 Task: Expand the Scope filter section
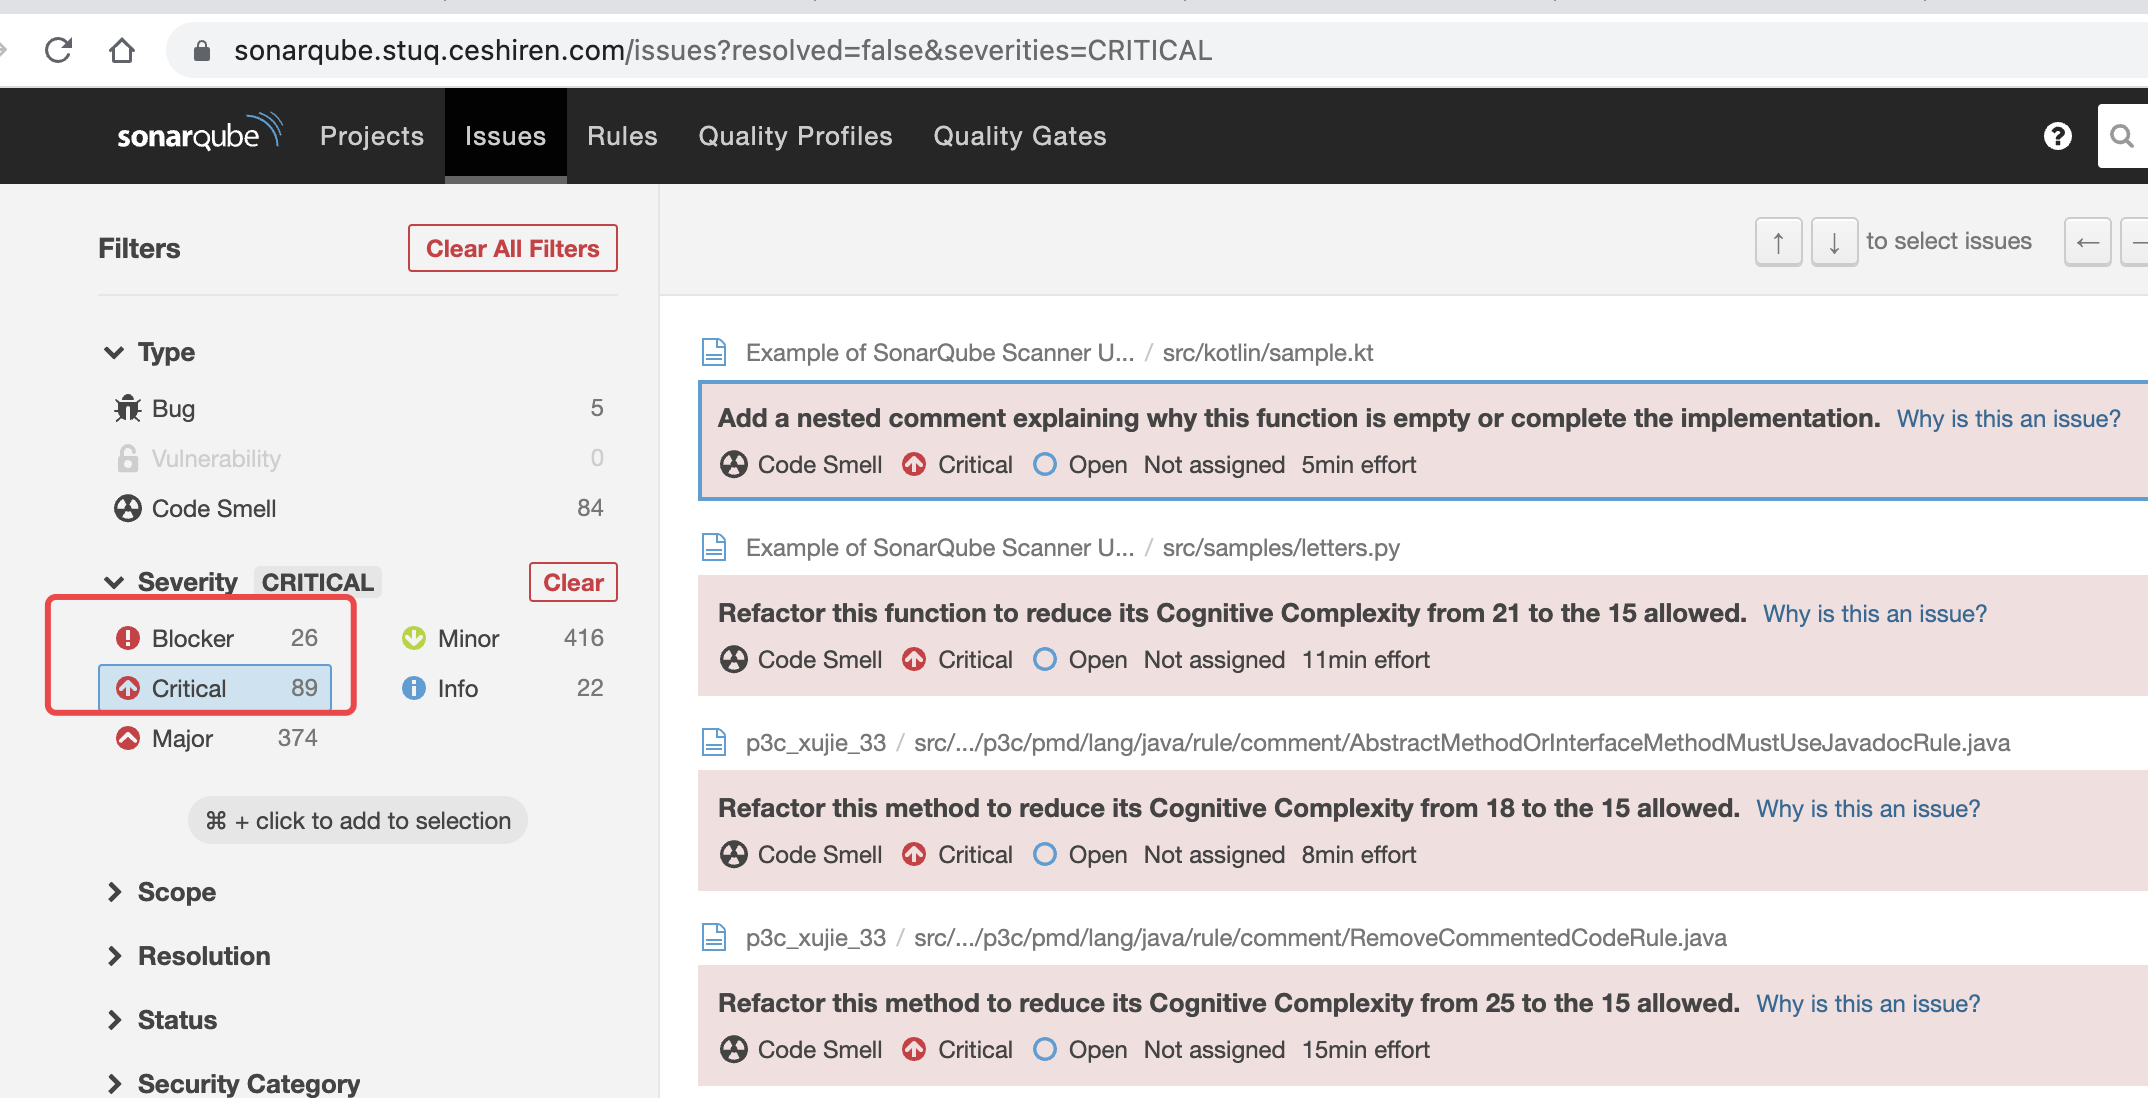pyautogui.click(x=160, y=892)
